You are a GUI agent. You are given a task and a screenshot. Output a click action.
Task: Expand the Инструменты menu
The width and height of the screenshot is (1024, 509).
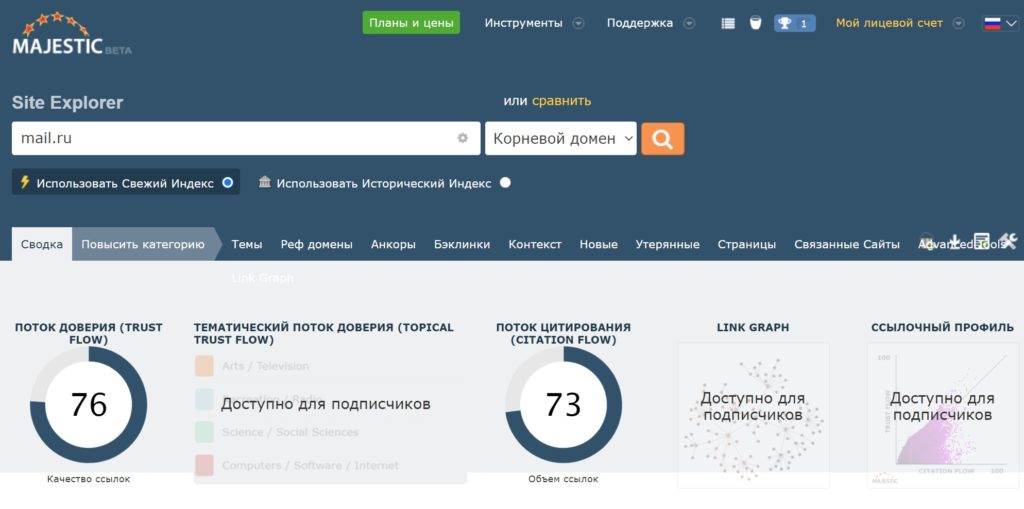tap(534, 23)
